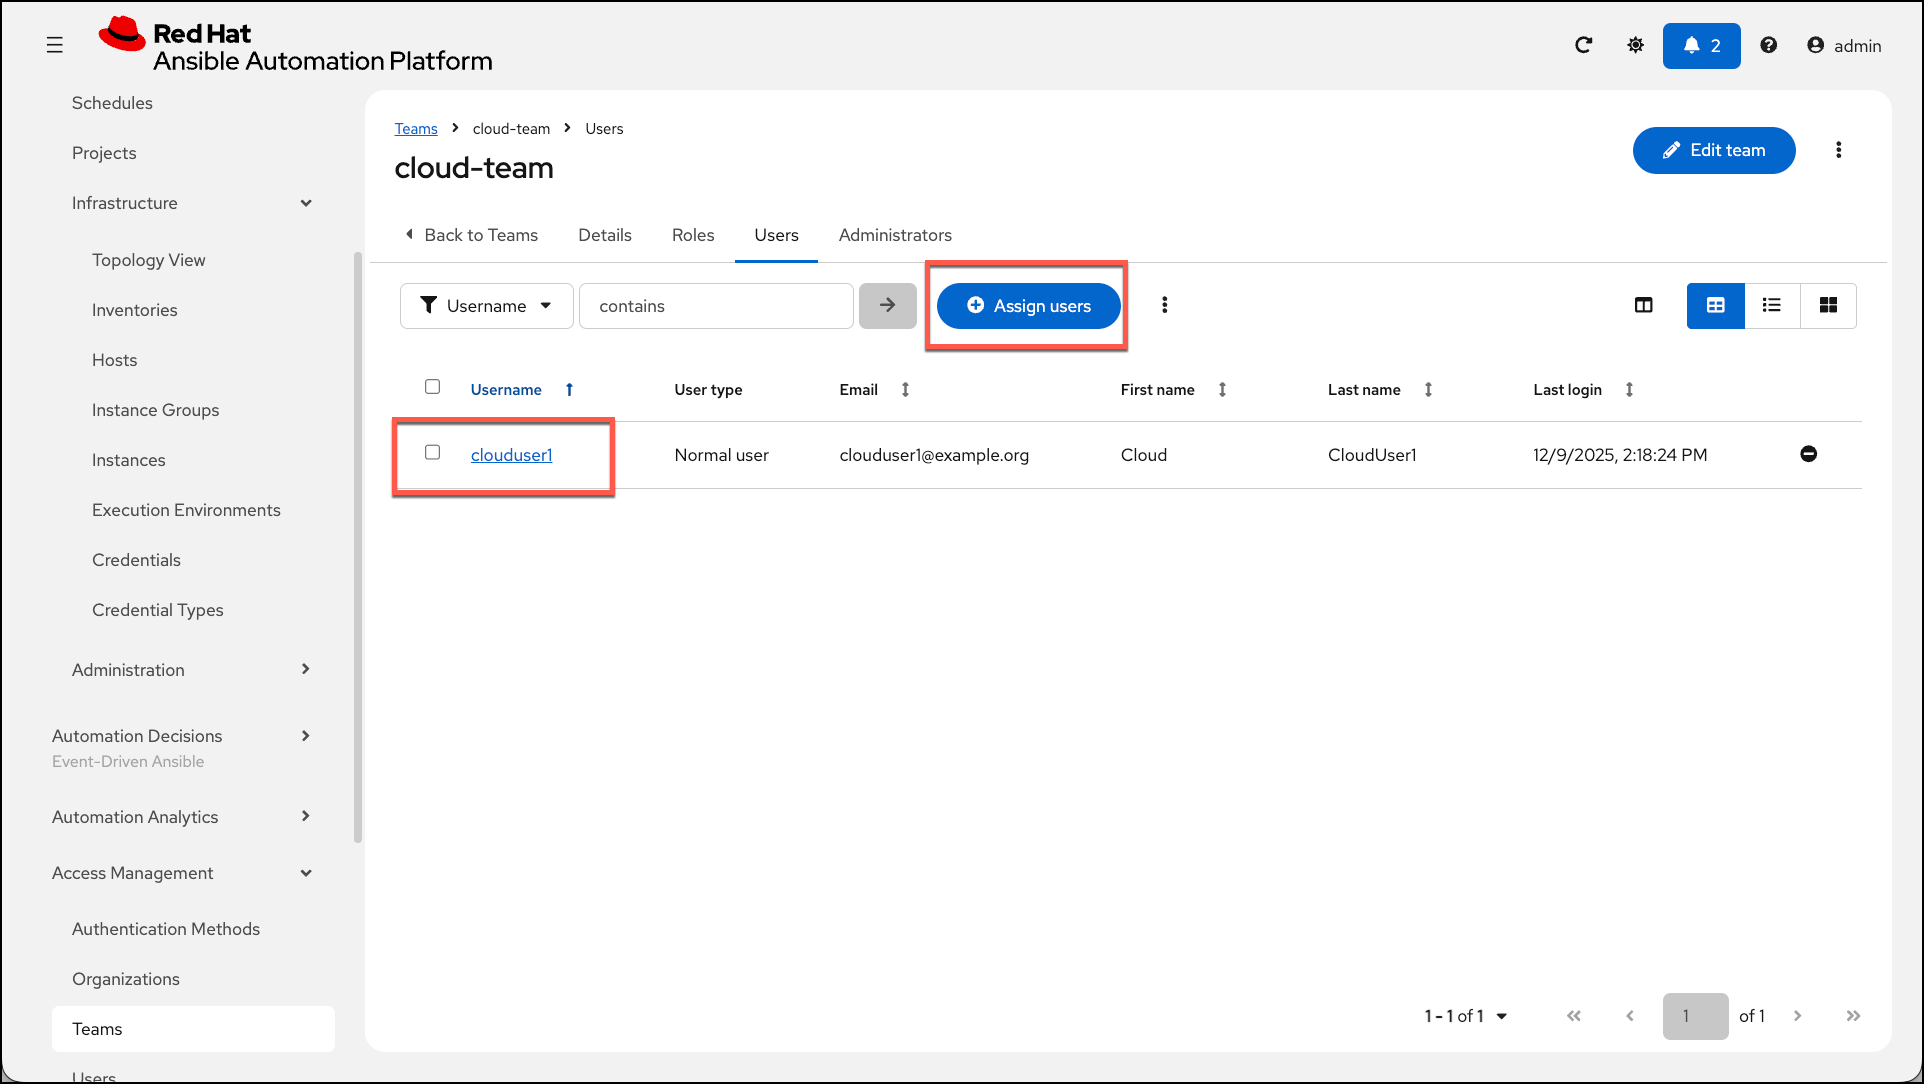1924x1084 pixels.
Task: Remove clouduser1 using the minus icon
Action: pyautogui.click(x=1808, y=454)
